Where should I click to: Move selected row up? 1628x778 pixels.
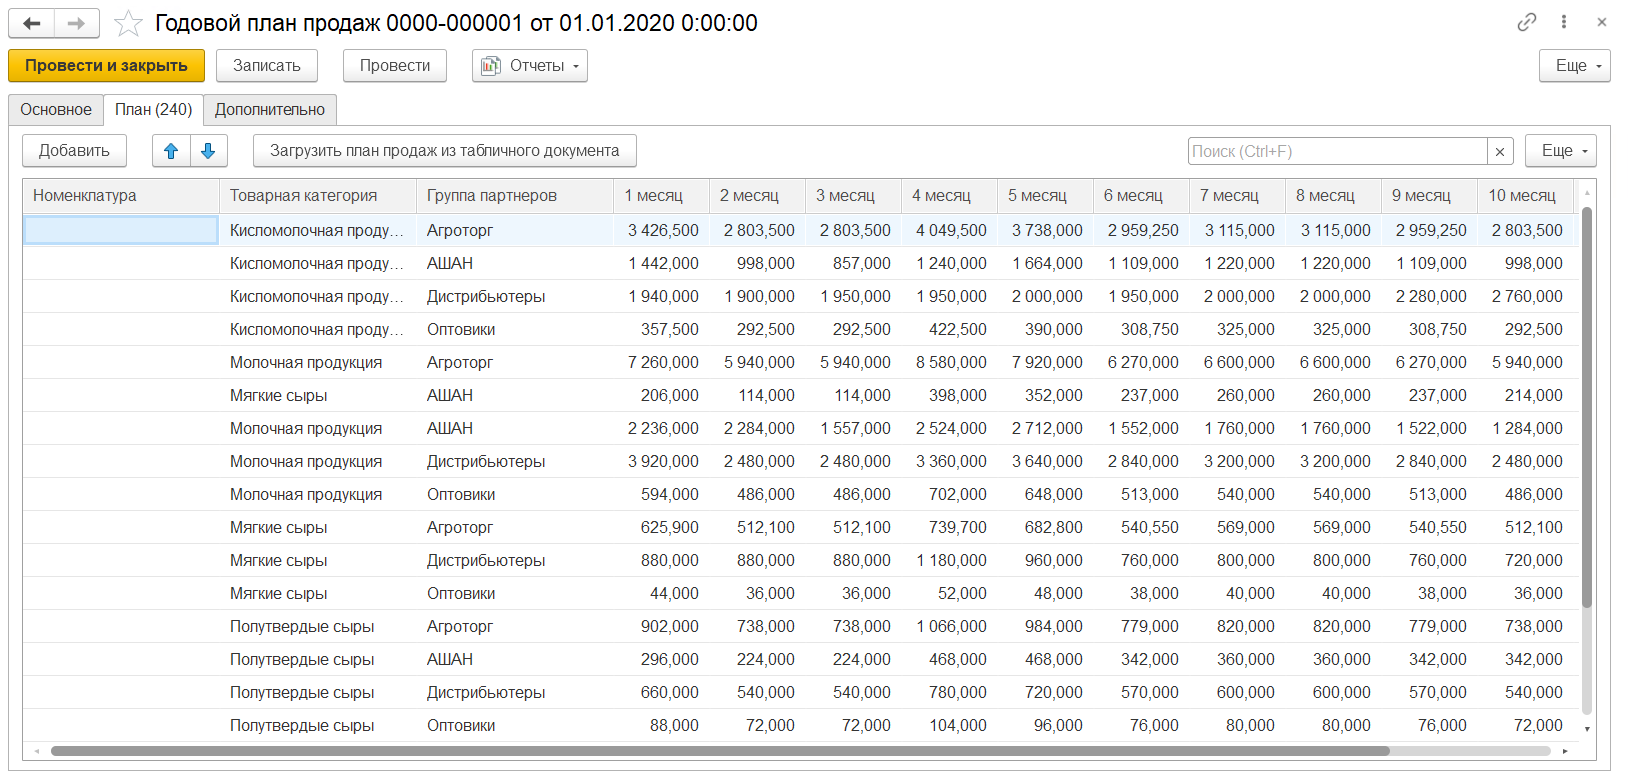point(171,151)
